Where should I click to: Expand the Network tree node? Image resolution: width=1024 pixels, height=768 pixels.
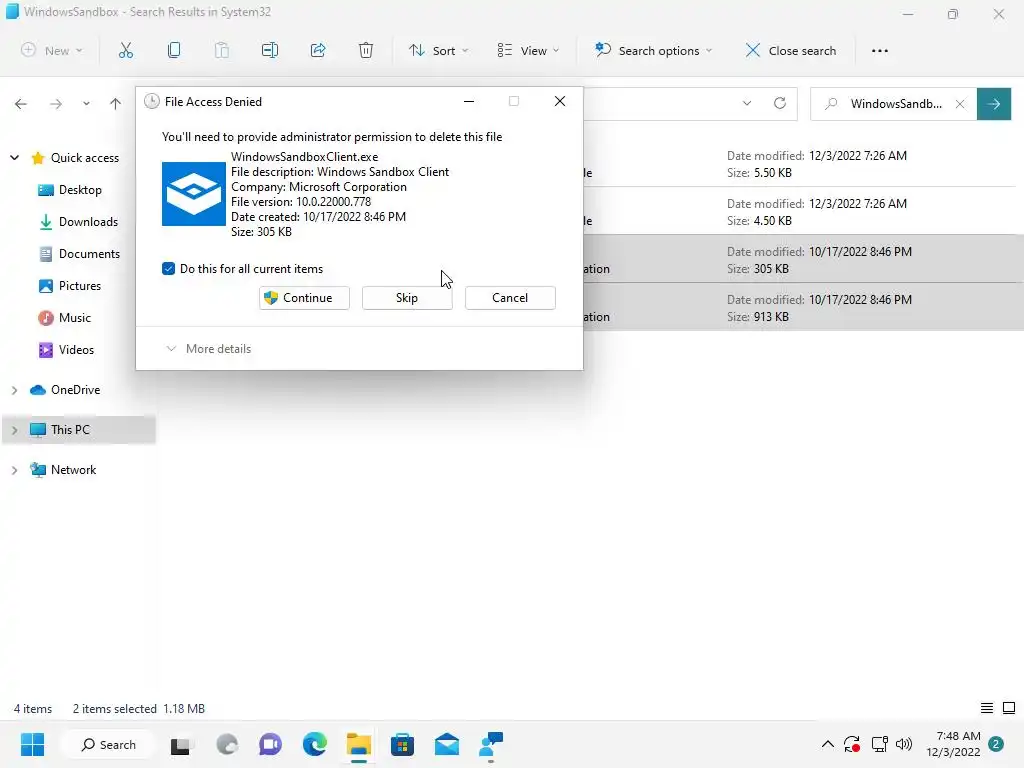tap(14, 470)
